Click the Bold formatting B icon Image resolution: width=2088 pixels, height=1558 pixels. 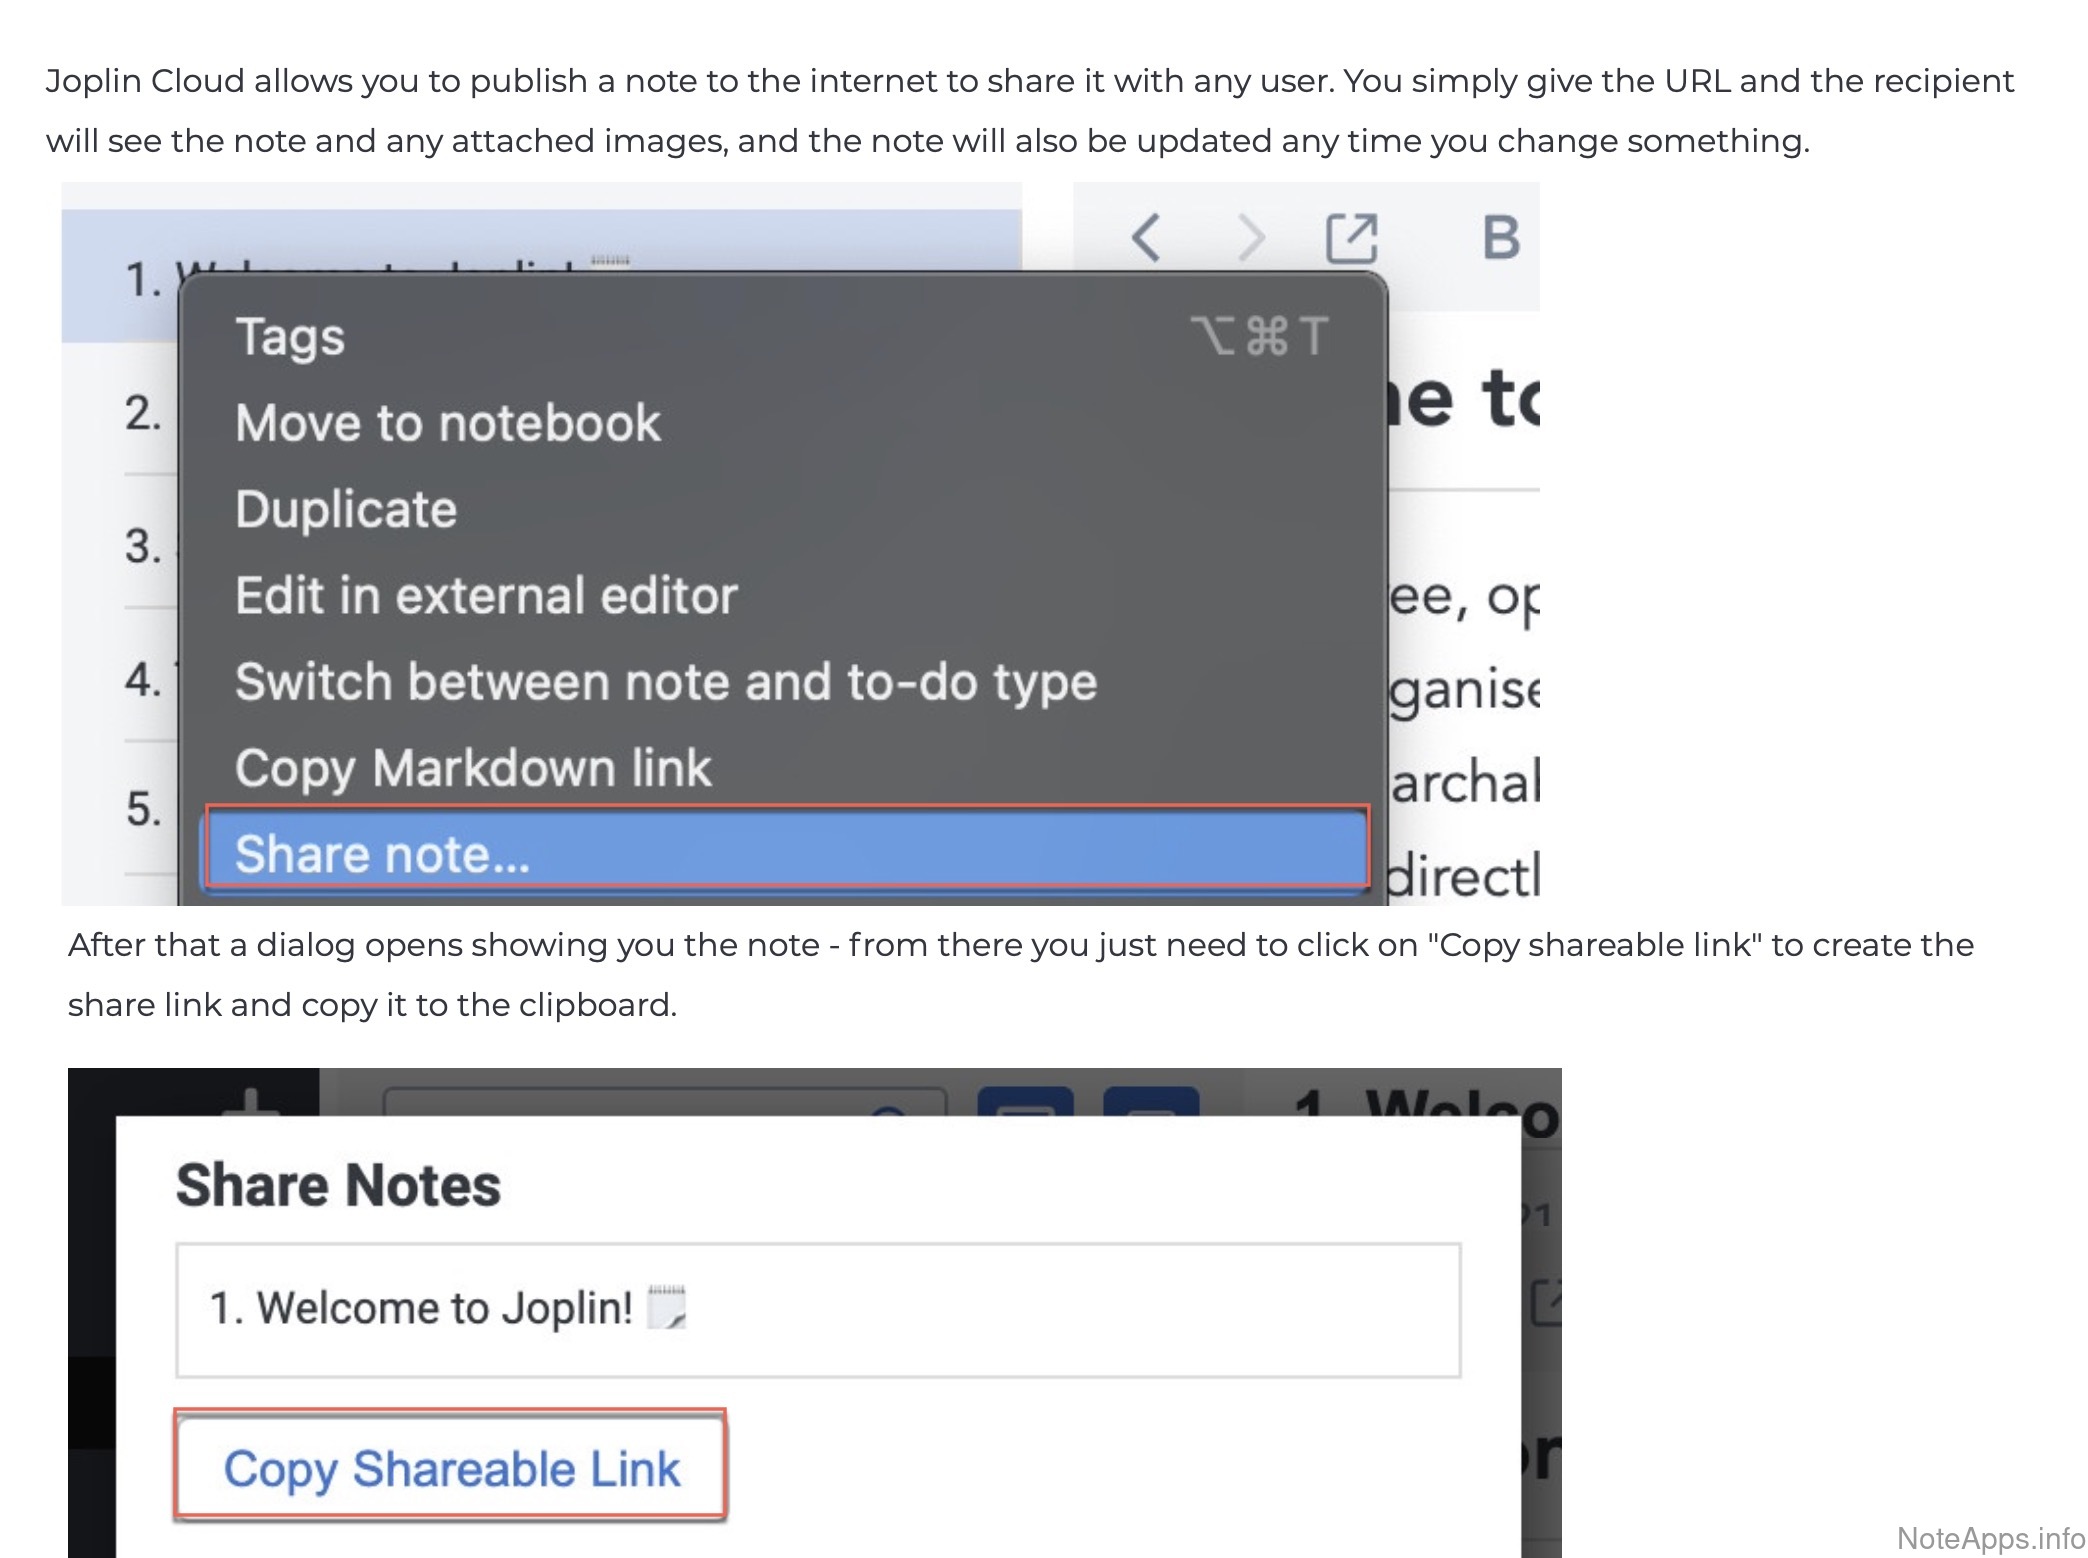1500,238
